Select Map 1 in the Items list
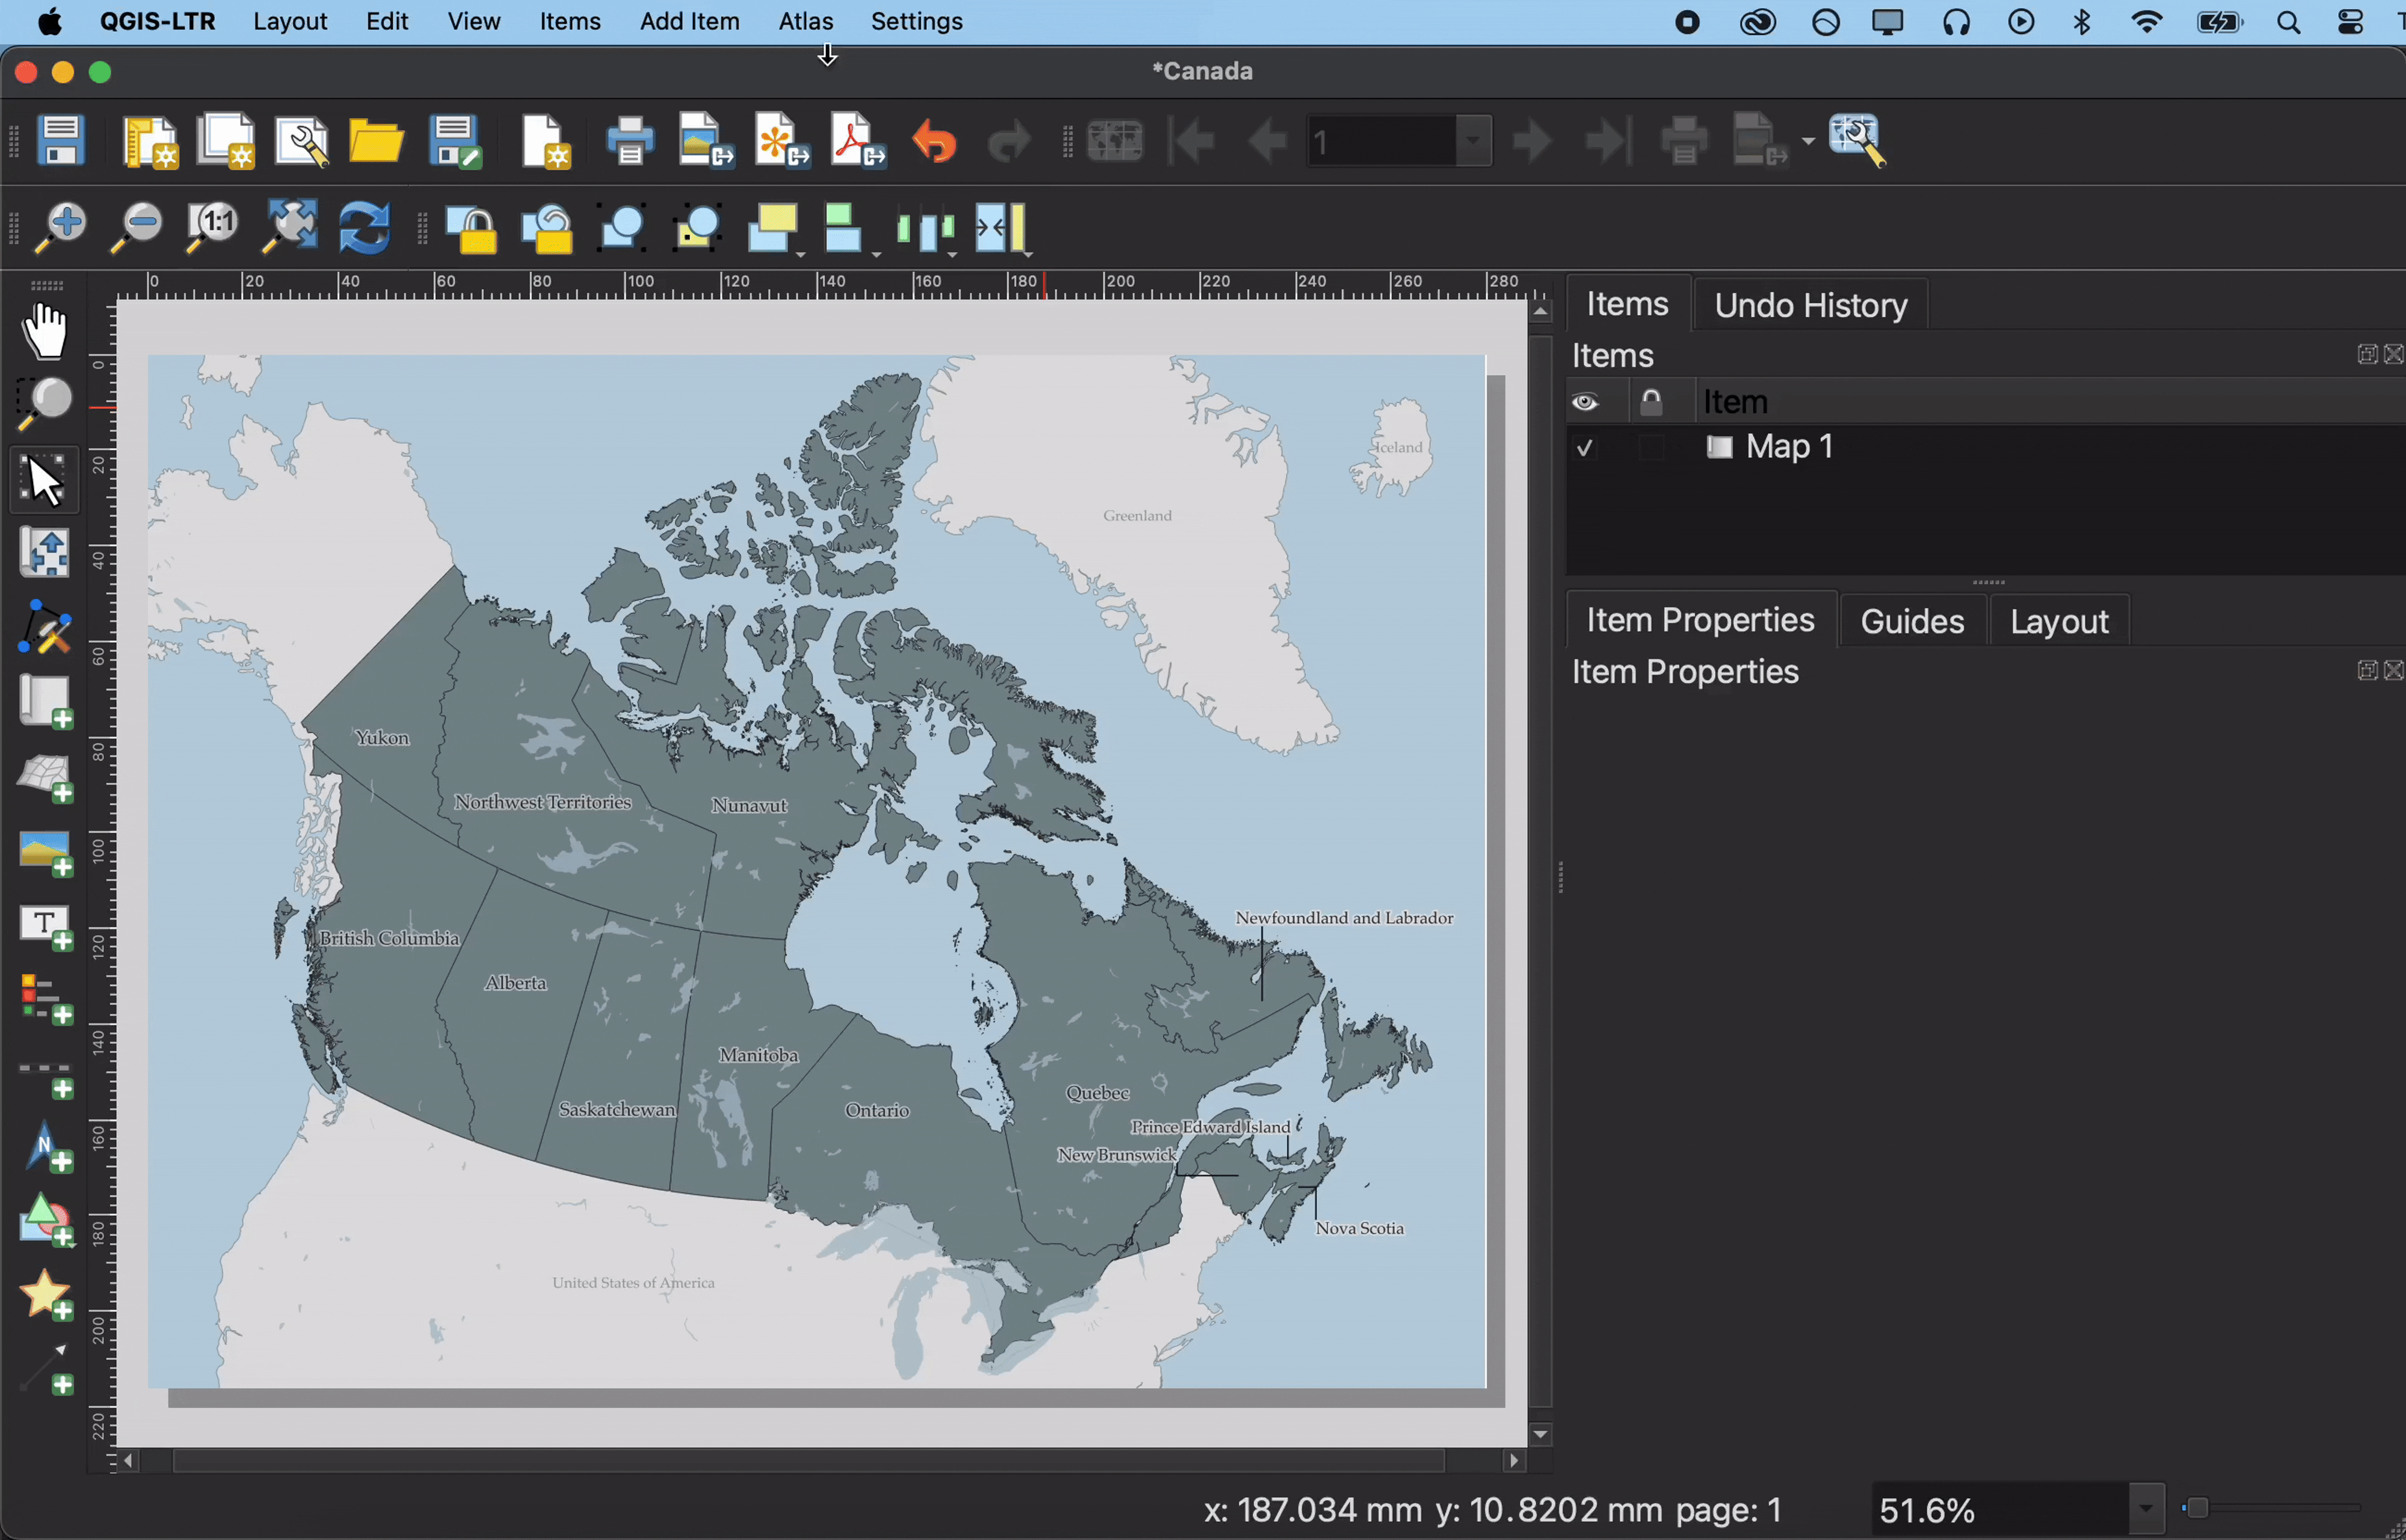The image size is (2406, 1540). point(1788,447)
